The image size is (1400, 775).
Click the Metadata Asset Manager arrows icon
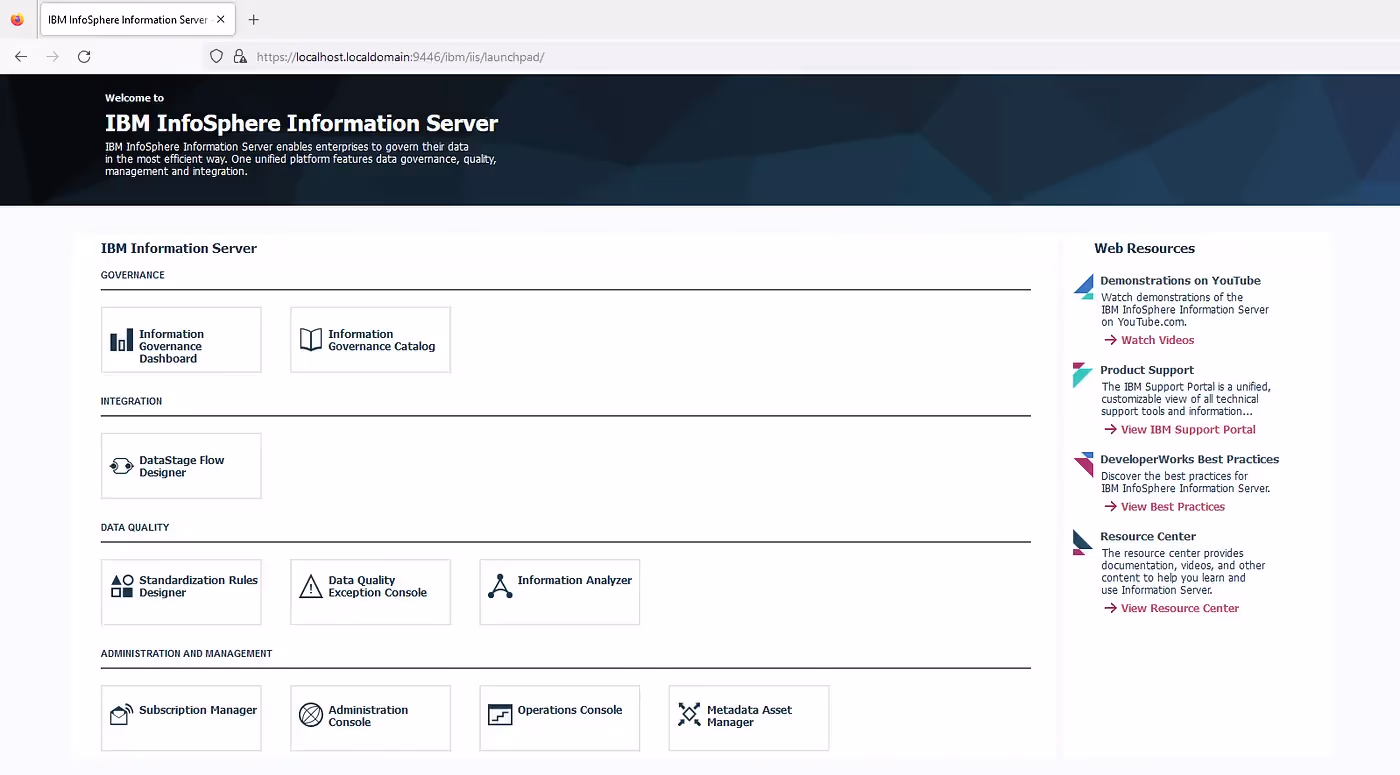click(x=689, y=714)
